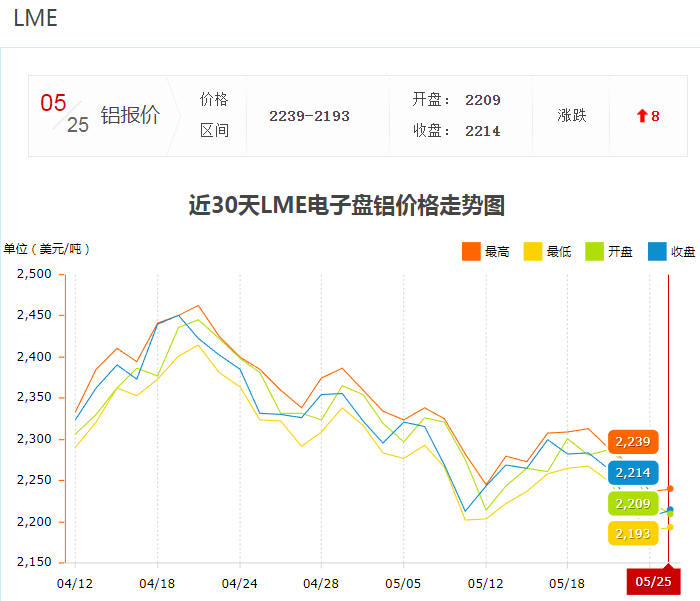Viewport: 700px width, 601px height.
Task: Click the blue 2,214 close tooltip
Action: pos(633,472)
